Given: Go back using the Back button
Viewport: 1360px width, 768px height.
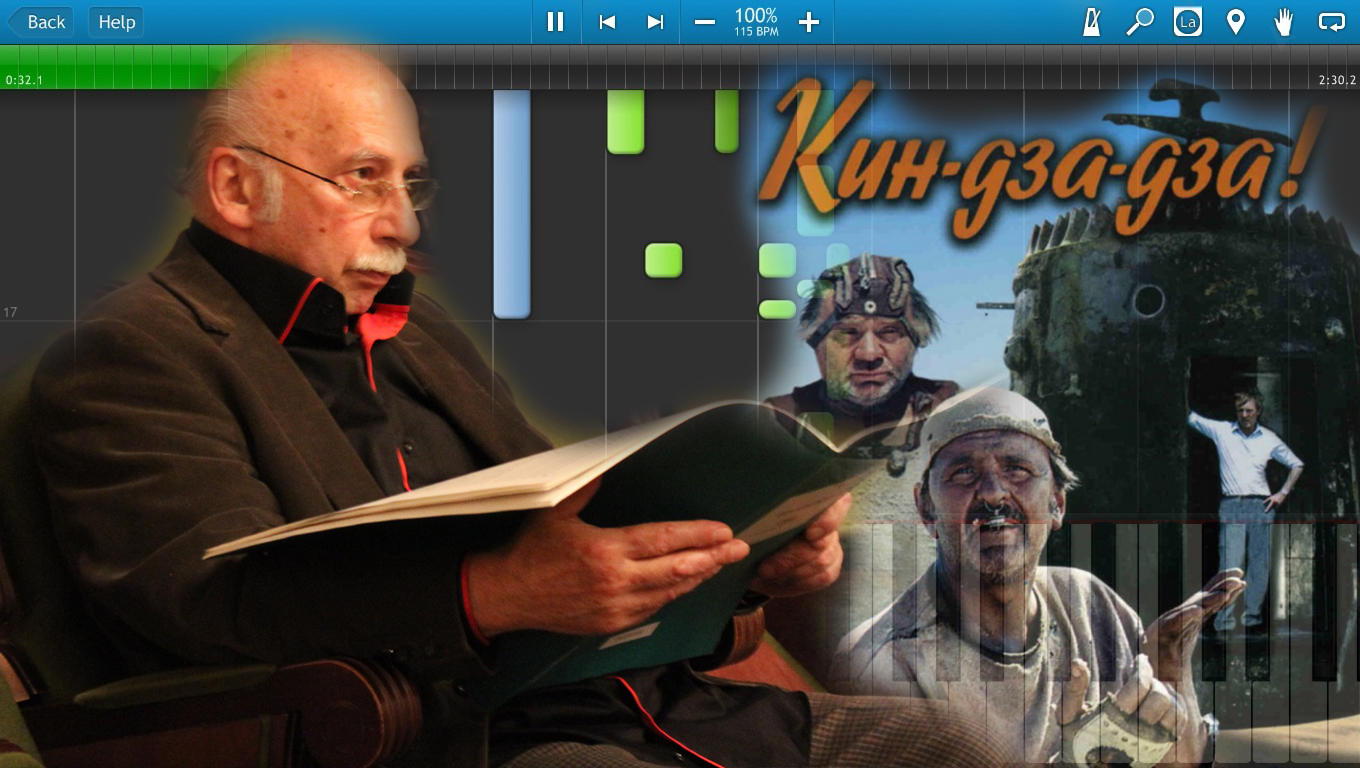Looking at the screenshot, I should (x=41, y=22).
